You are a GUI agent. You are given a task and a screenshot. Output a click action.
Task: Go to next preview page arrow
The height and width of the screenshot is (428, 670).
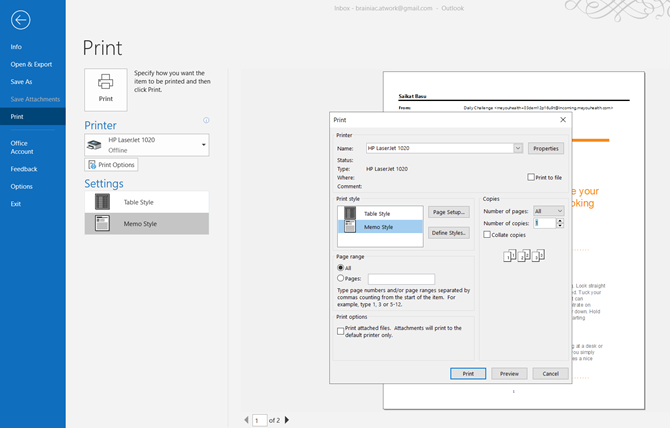[287, 420]
